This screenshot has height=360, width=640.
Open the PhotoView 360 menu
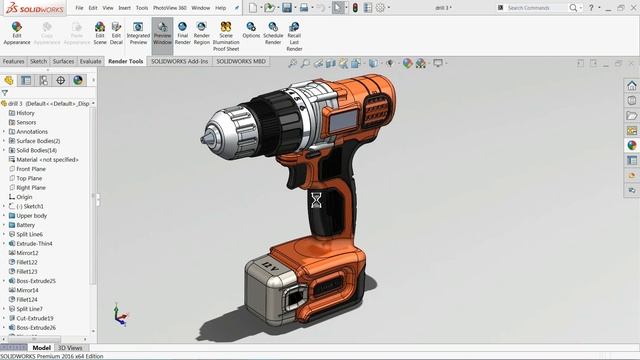[170, 8]
